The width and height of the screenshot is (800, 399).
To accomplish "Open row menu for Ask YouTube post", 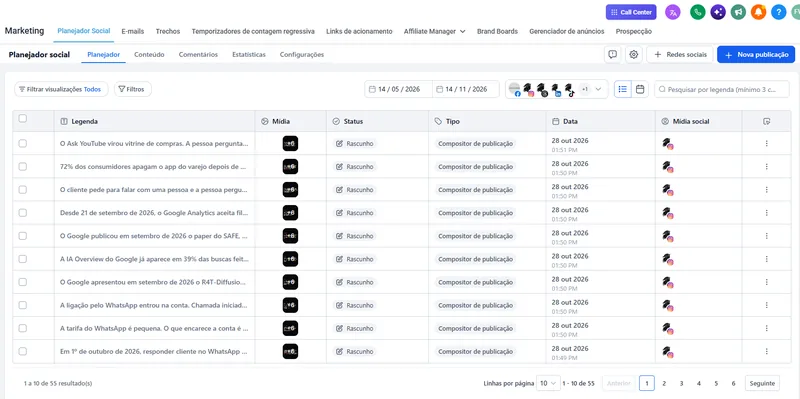I will 766,143.
